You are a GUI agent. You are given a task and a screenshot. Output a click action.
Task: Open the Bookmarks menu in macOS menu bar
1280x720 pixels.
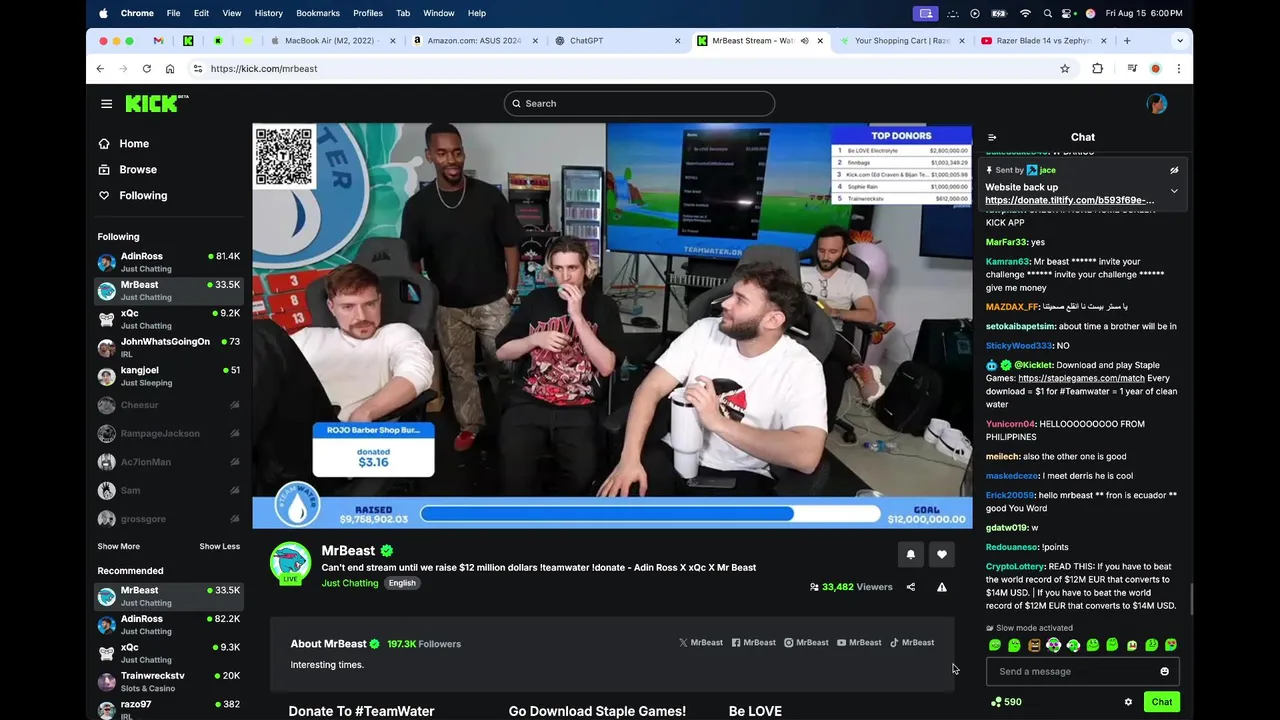pos(318,13)
